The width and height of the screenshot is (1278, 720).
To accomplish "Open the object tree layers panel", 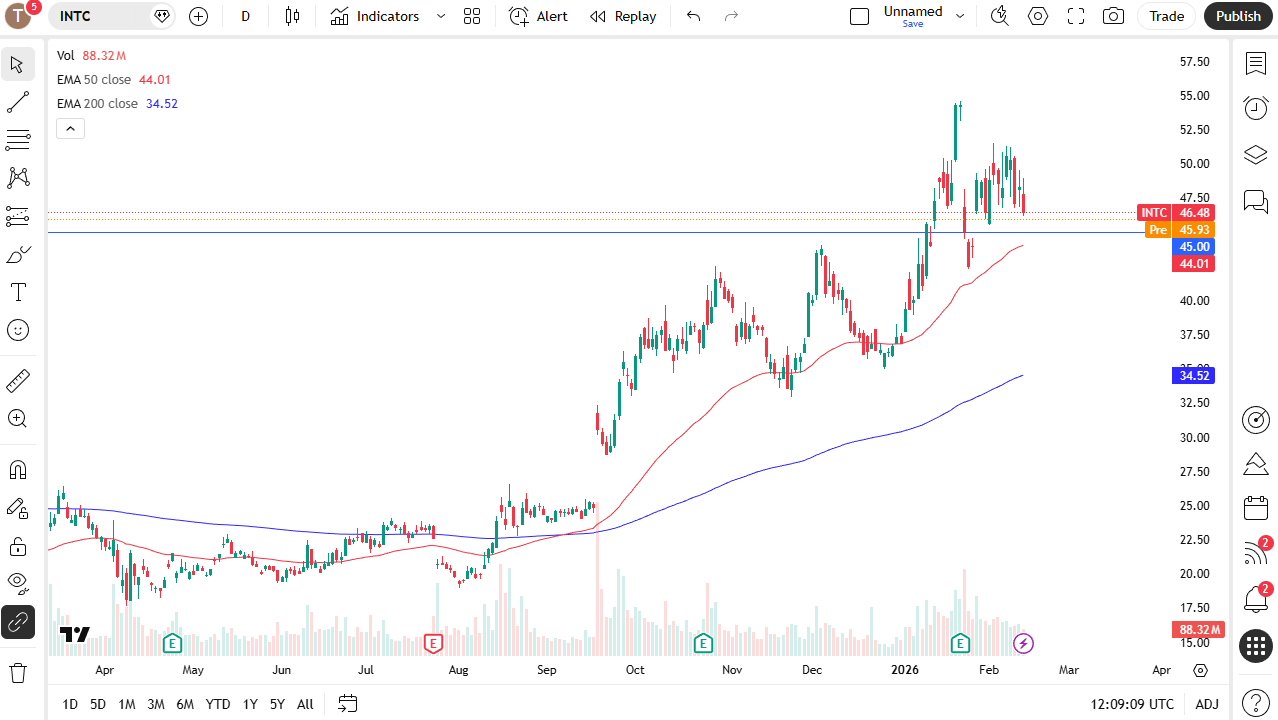I will (1256, 155).
